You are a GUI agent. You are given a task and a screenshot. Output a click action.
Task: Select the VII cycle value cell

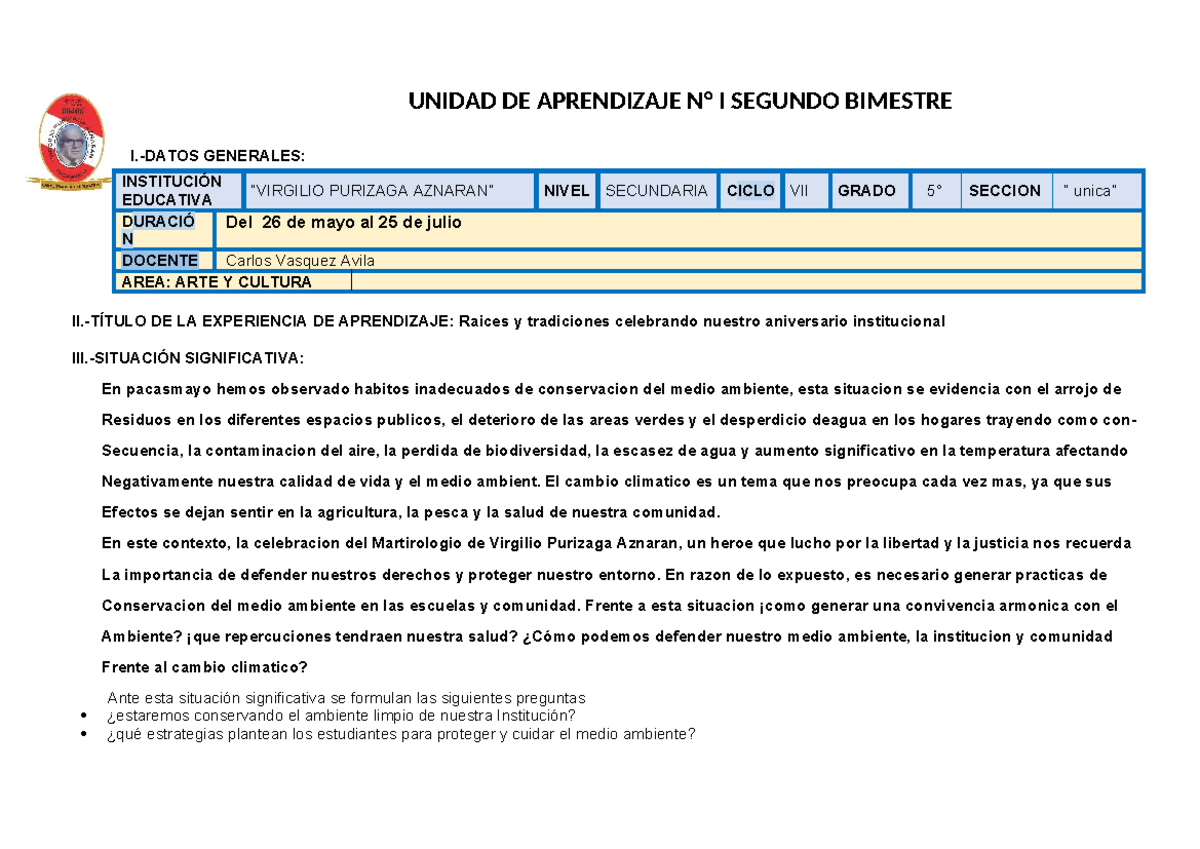[x=806, y=190]
